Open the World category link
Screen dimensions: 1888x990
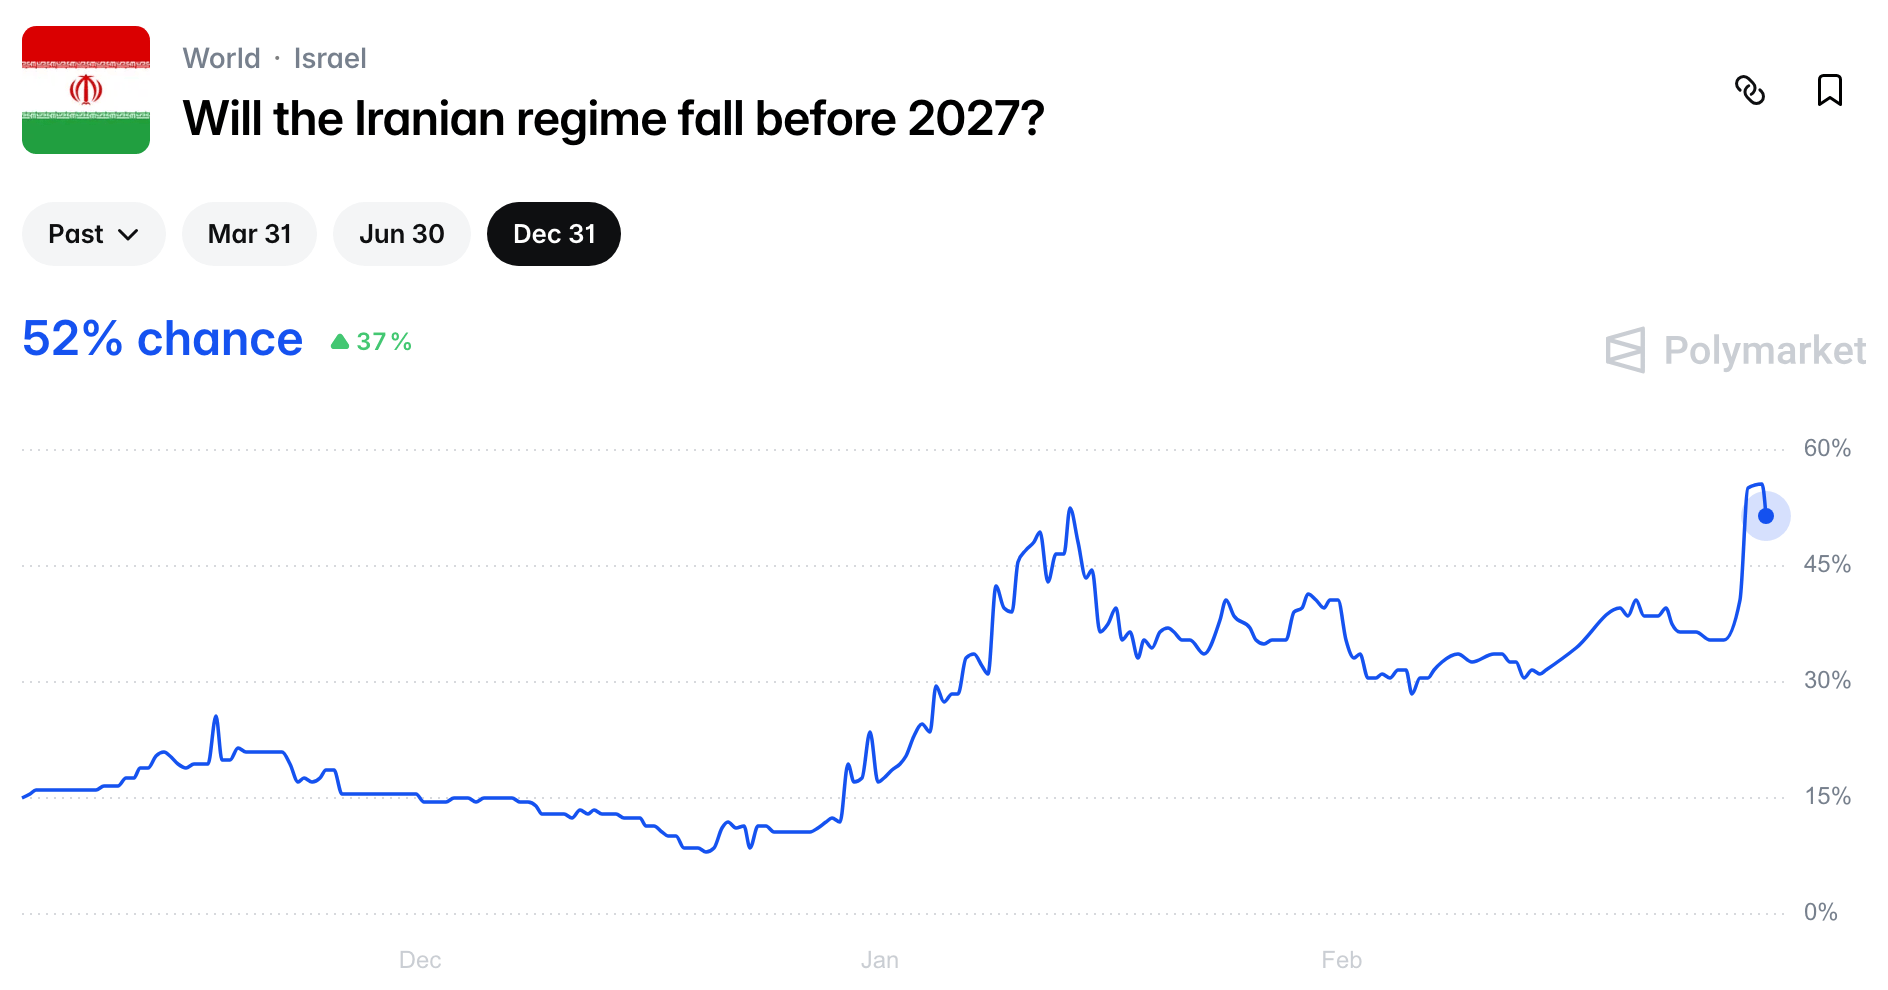pos(221,58)
